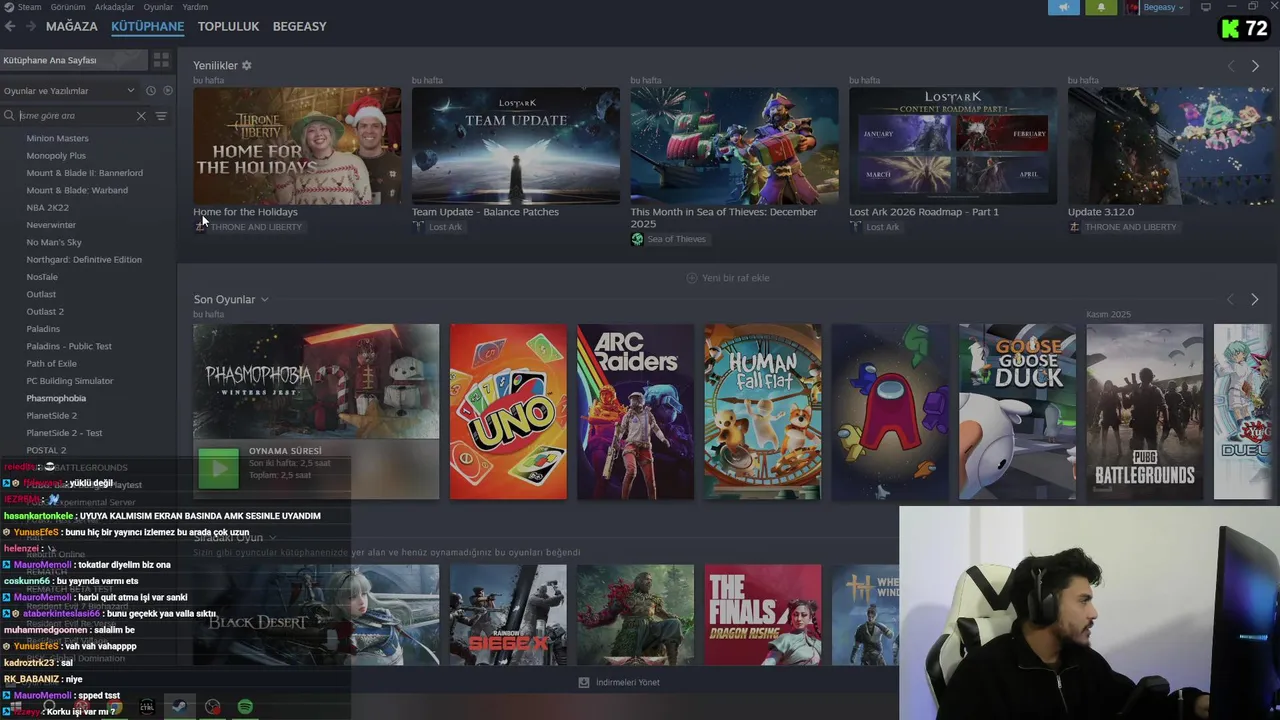The height and width of the screenshot is (720, 1280).
Task: Go back with the left navigation arrow
Action: pos(11,26)
